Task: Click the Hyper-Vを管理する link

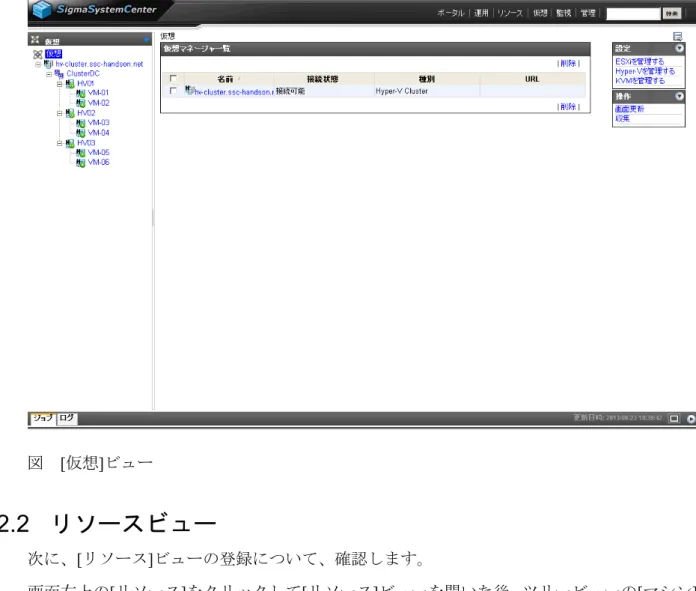Action: pyautogui.click(x=645, y=71)
